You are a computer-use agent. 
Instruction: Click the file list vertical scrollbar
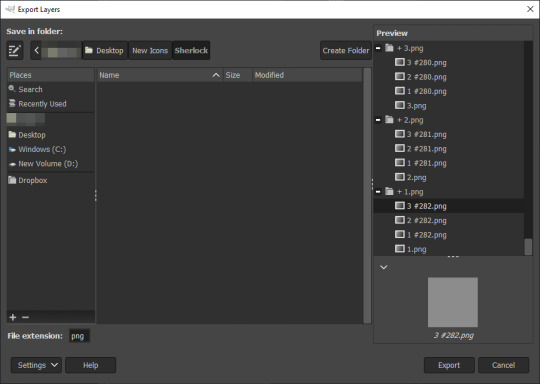[x=367, y=196]
